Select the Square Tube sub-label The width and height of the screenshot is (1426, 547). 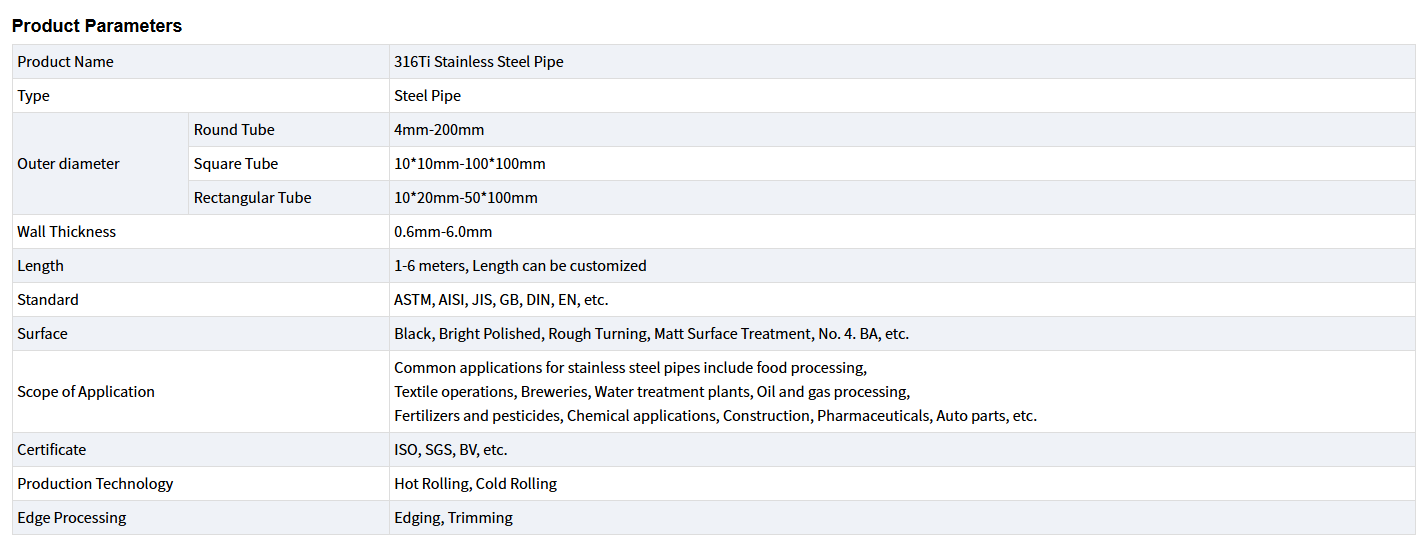pos(236,164)
